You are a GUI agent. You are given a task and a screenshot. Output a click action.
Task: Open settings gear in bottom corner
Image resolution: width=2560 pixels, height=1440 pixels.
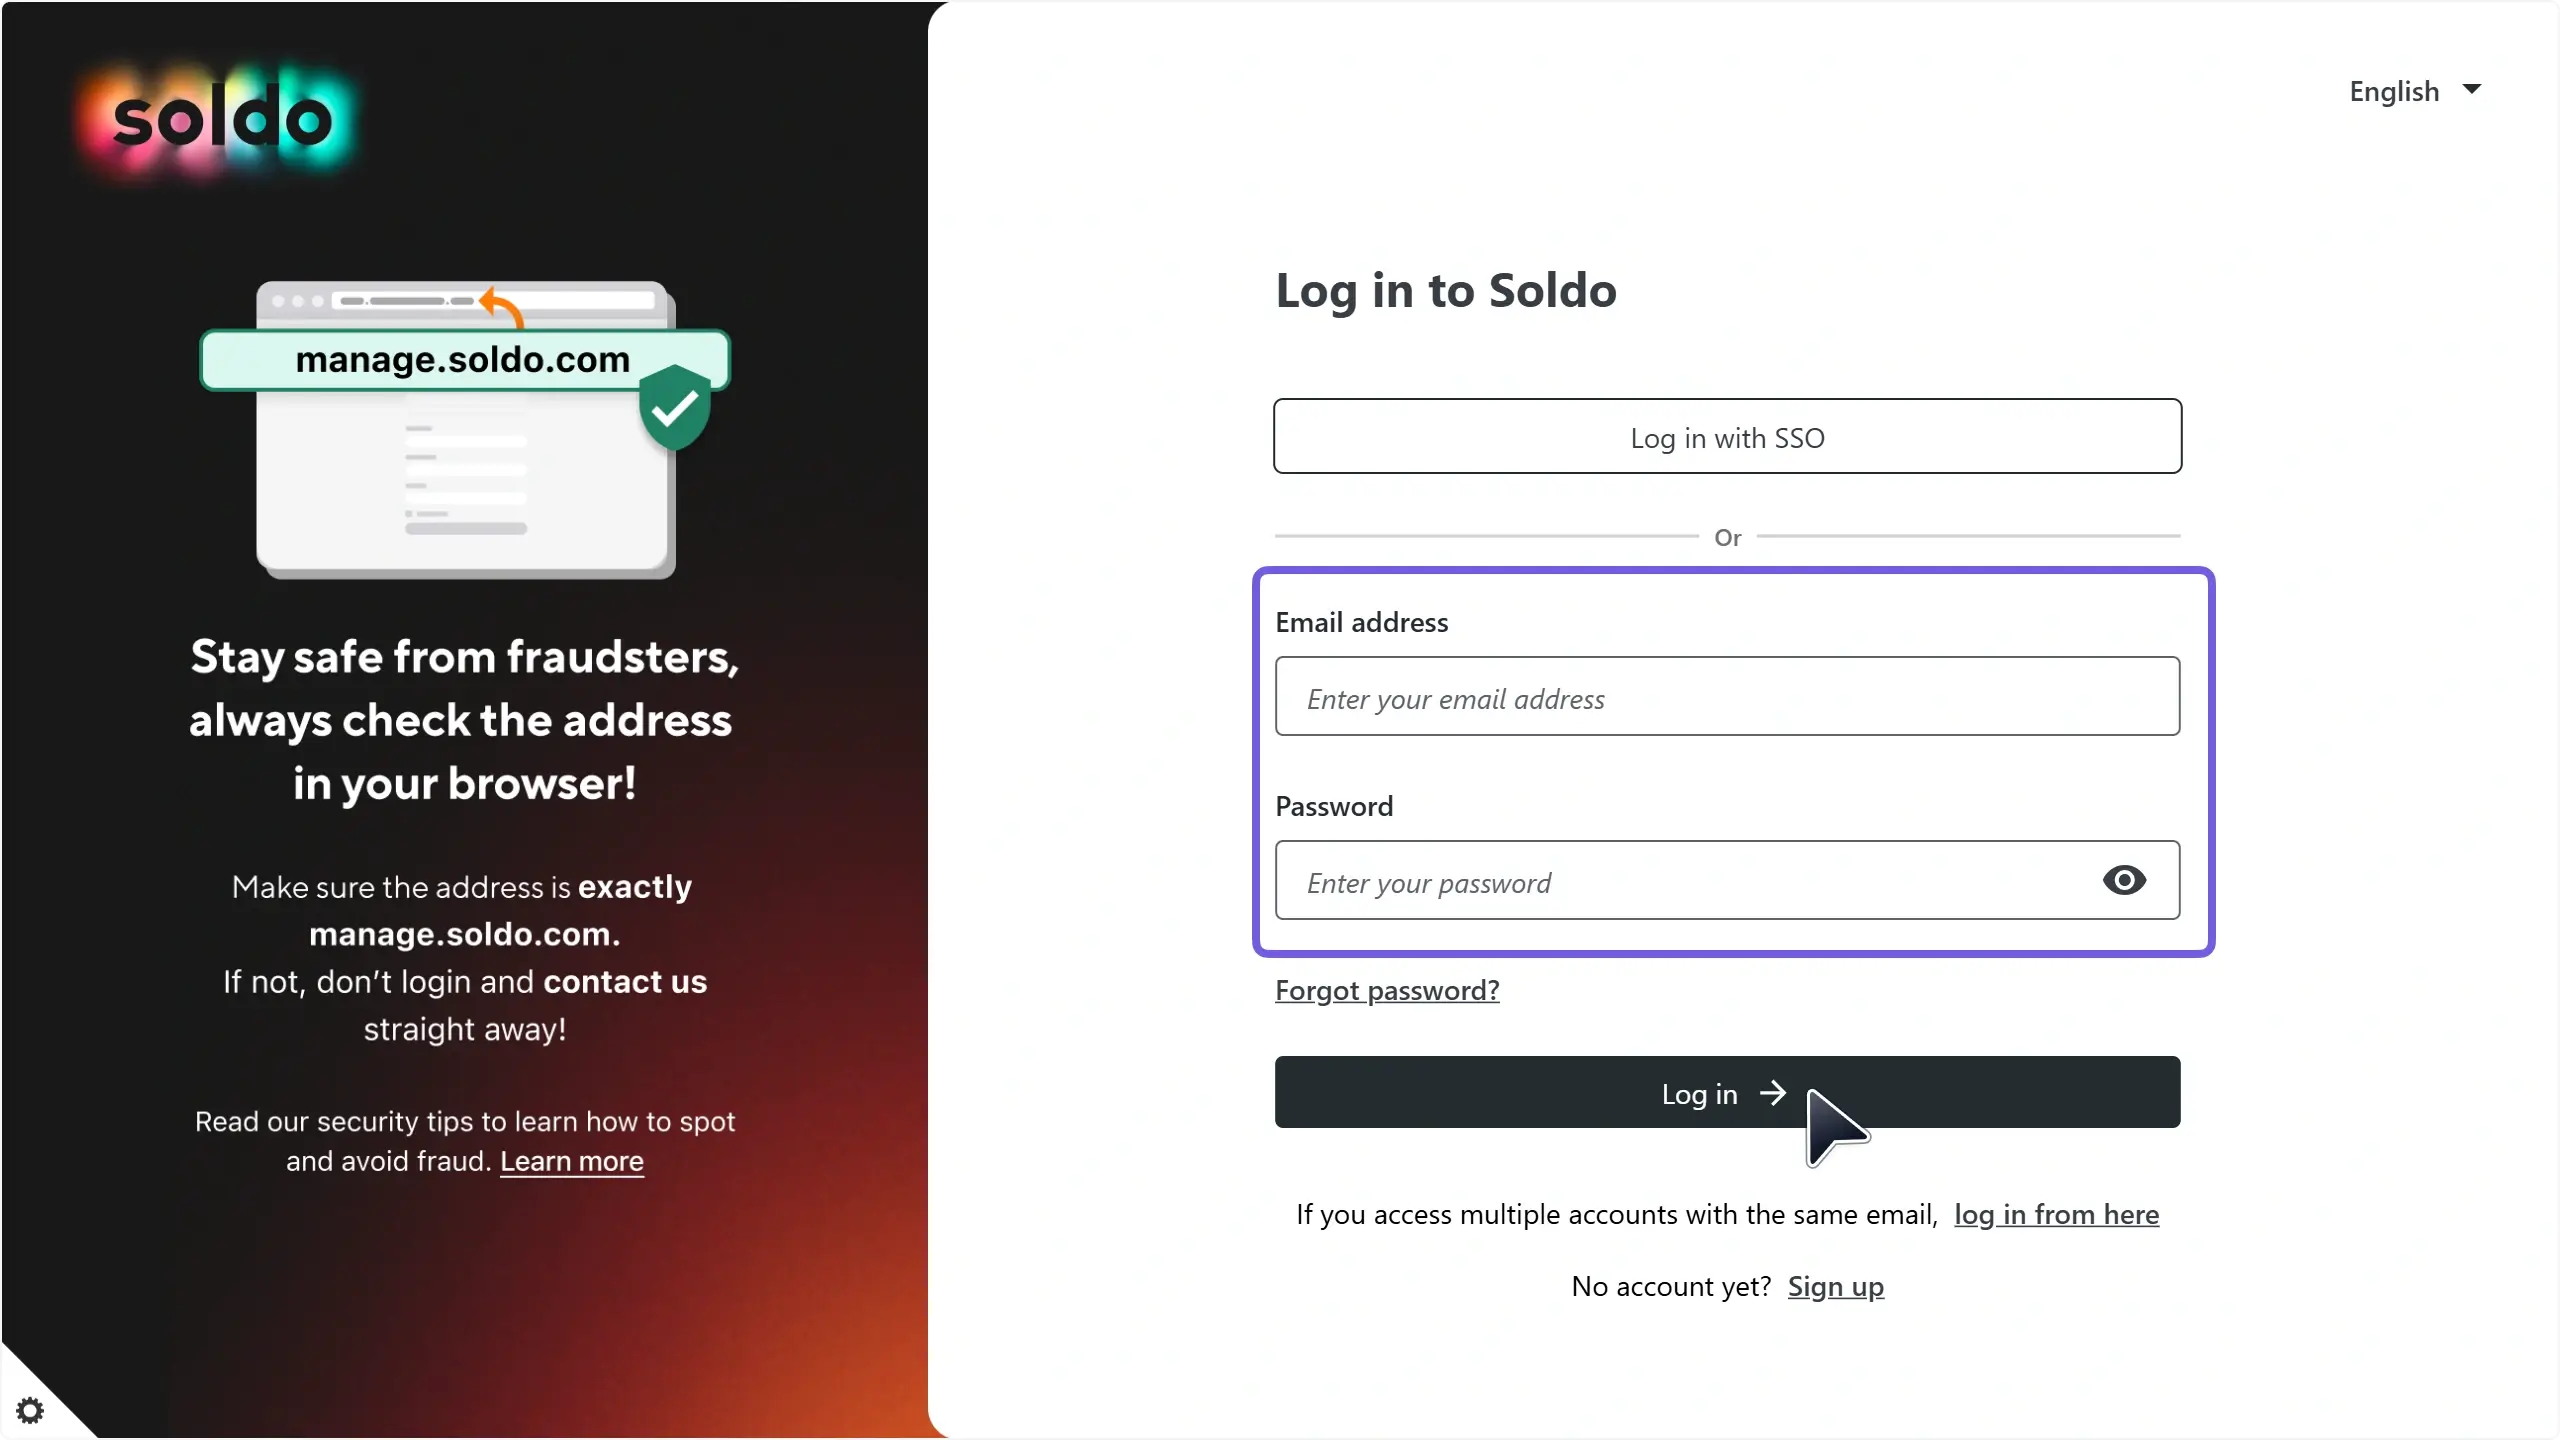pyautogui.click(x=30, y=1410)
